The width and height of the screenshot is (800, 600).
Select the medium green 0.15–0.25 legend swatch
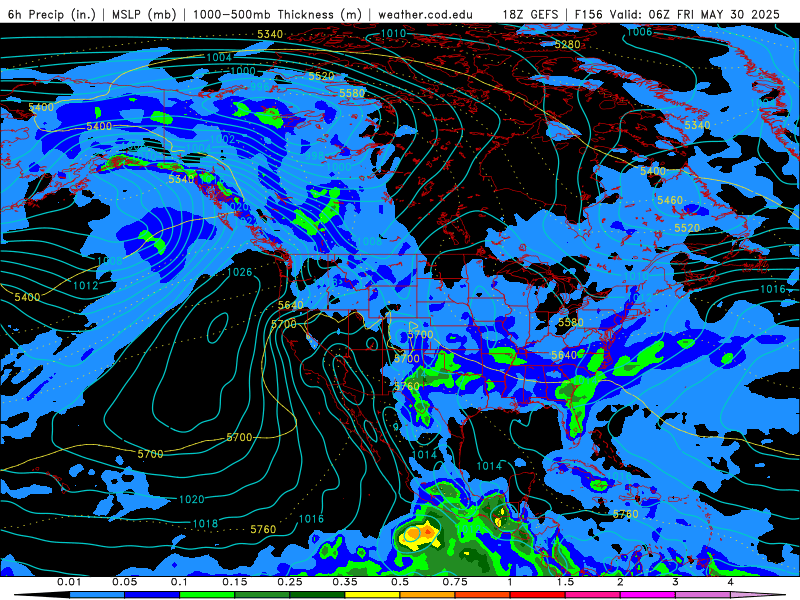tap(262, 595)
